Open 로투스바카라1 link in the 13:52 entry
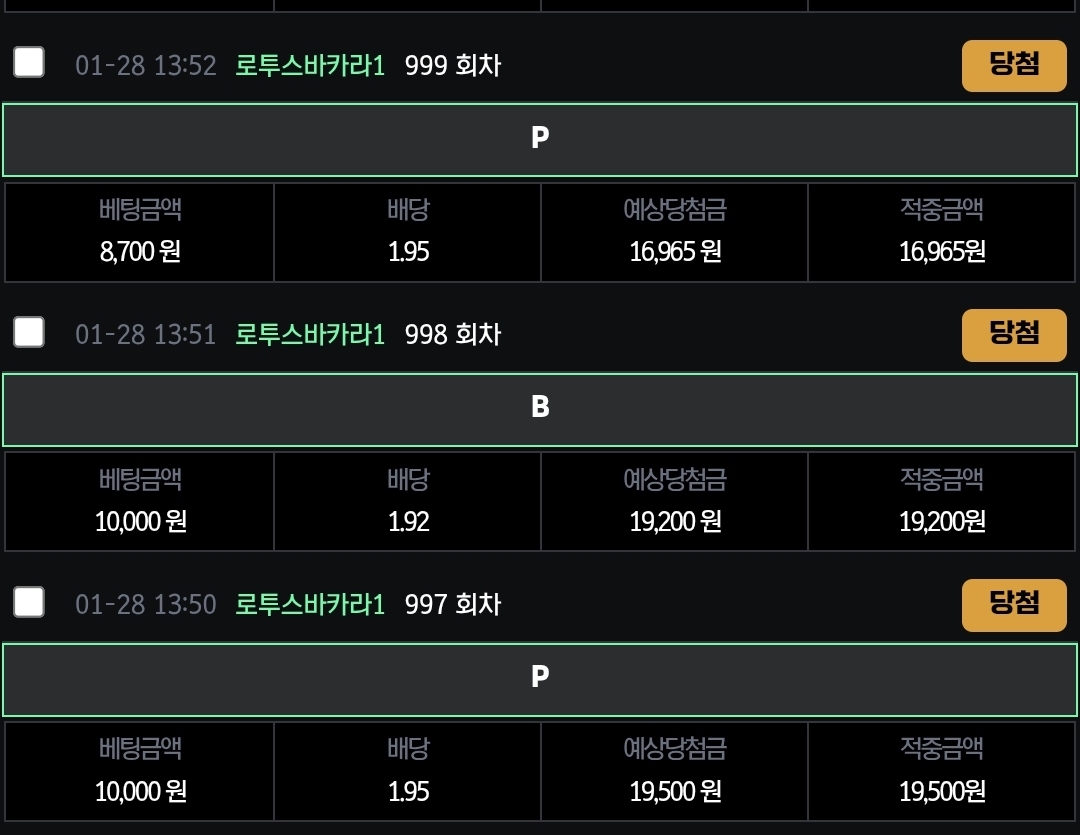Viewport: 1080px width, 835px height. [310, 65]
